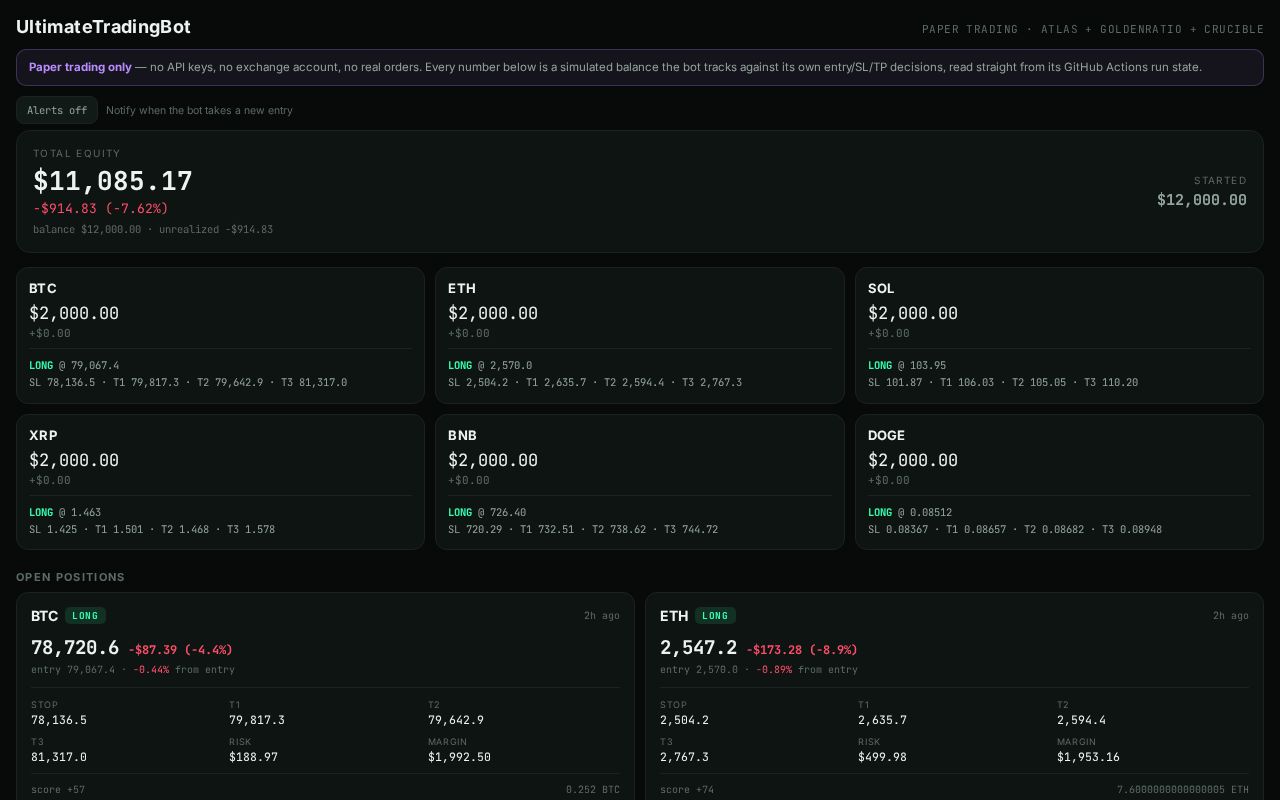Viewport: 1280px width, 800px height.
Task: Click ETH position T1 value 2,635.7
Action: click(x=882, y=720)
